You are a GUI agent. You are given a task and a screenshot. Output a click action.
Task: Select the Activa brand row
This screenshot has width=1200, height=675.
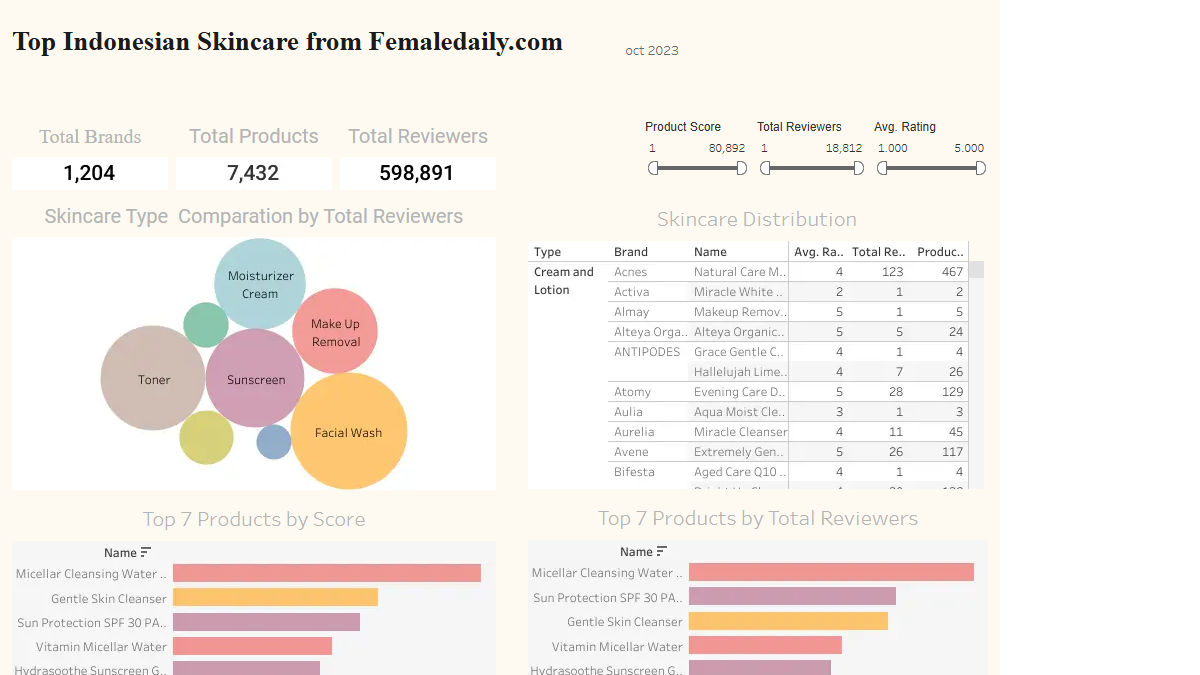pos(631,292)
